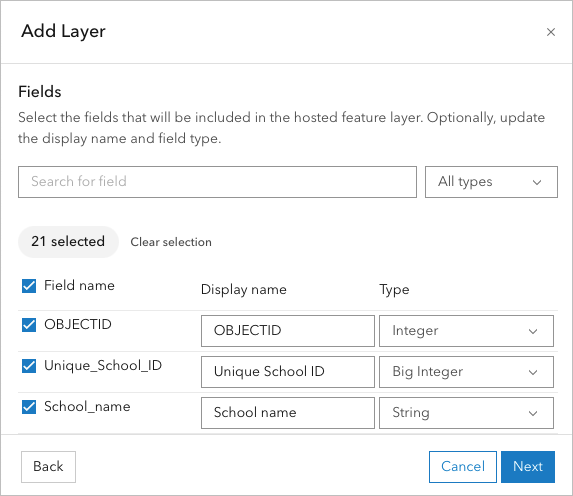Uncheck the OBJECTID field checkbox

[x=29, y=325]
